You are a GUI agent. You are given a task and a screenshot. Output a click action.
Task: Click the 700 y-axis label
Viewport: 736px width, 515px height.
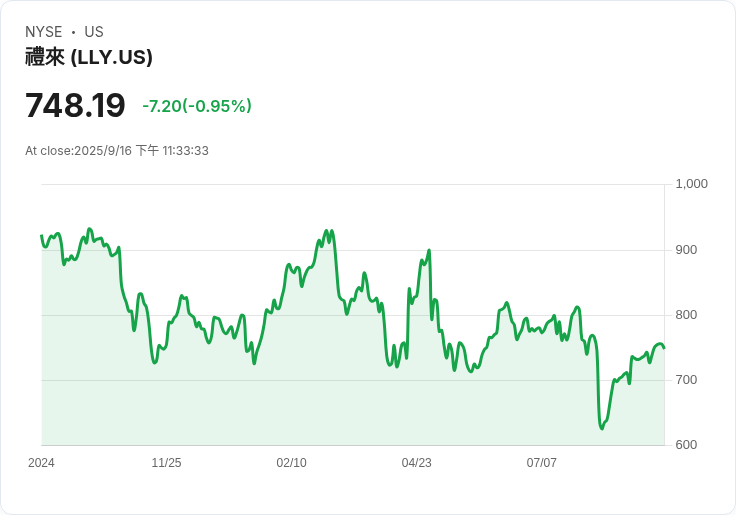click(687, 380)
